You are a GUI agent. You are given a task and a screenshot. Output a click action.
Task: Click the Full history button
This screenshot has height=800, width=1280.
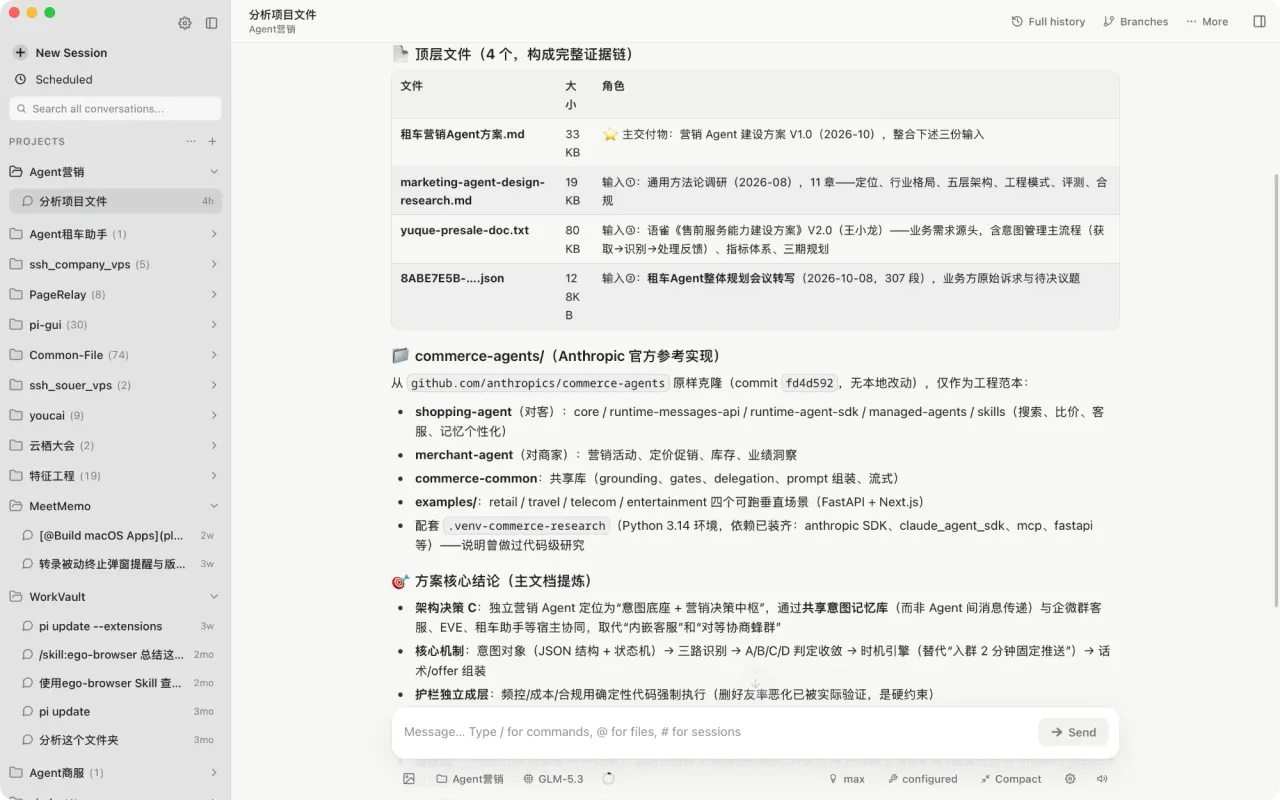[x=1048, y=21]
